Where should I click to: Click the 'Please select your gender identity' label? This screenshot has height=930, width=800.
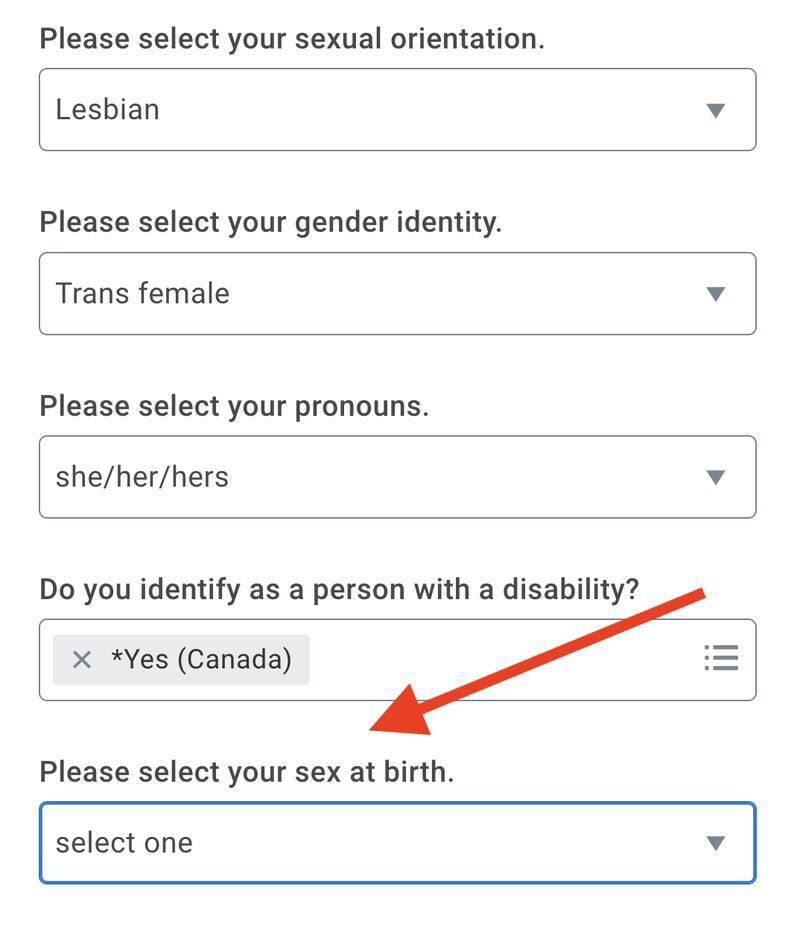pyautogui.click(x=270, y=222)
